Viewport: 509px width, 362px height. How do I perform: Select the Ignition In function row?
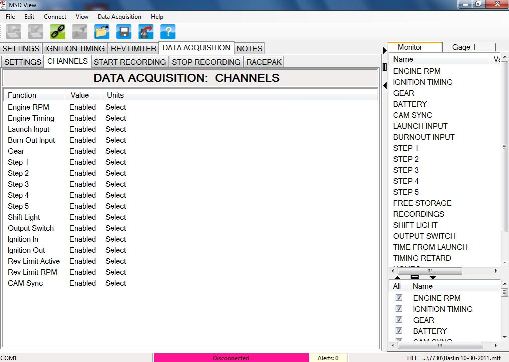23,239
